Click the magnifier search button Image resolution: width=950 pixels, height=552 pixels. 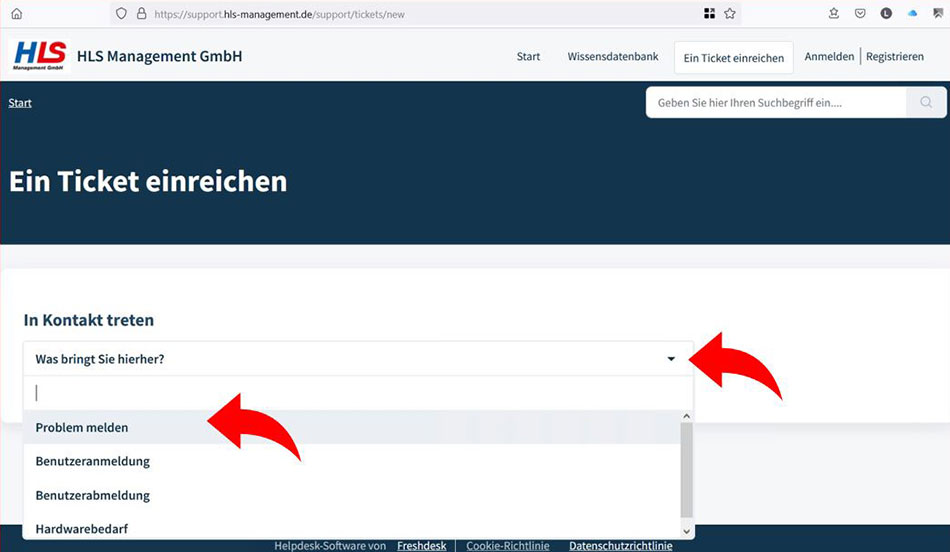(x=926, y=102)
